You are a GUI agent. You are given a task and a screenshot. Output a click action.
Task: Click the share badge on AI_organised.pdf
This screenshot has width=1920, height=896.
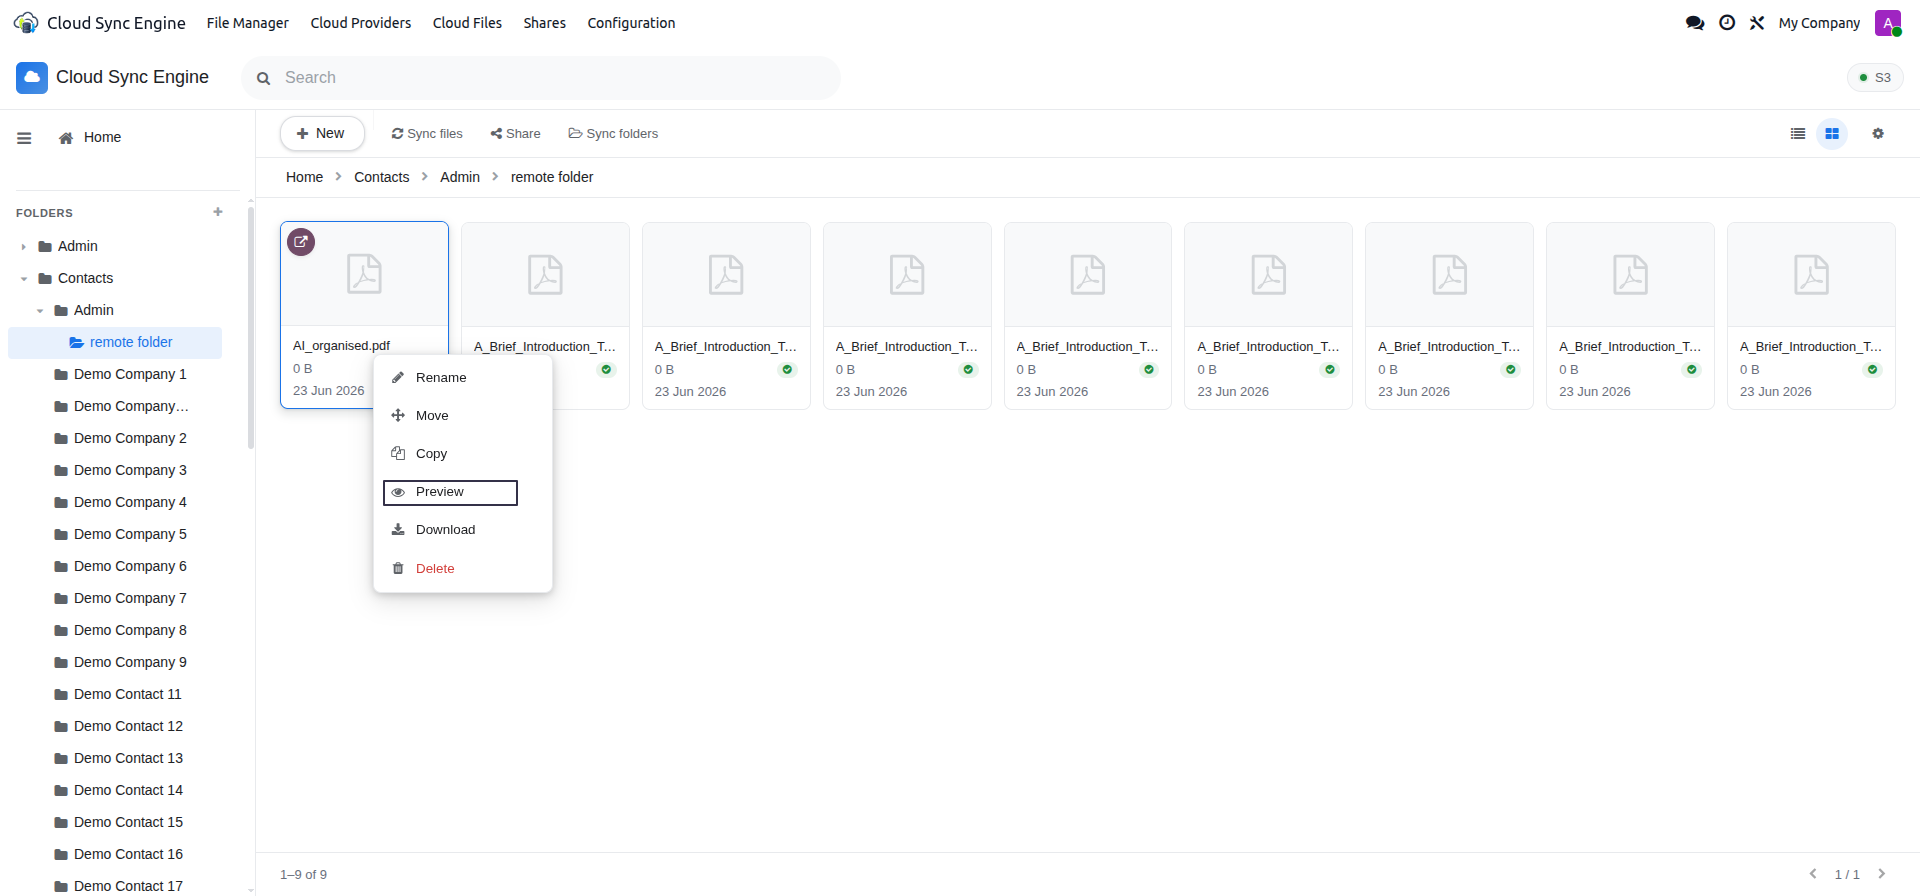click(x=301, y=242)
